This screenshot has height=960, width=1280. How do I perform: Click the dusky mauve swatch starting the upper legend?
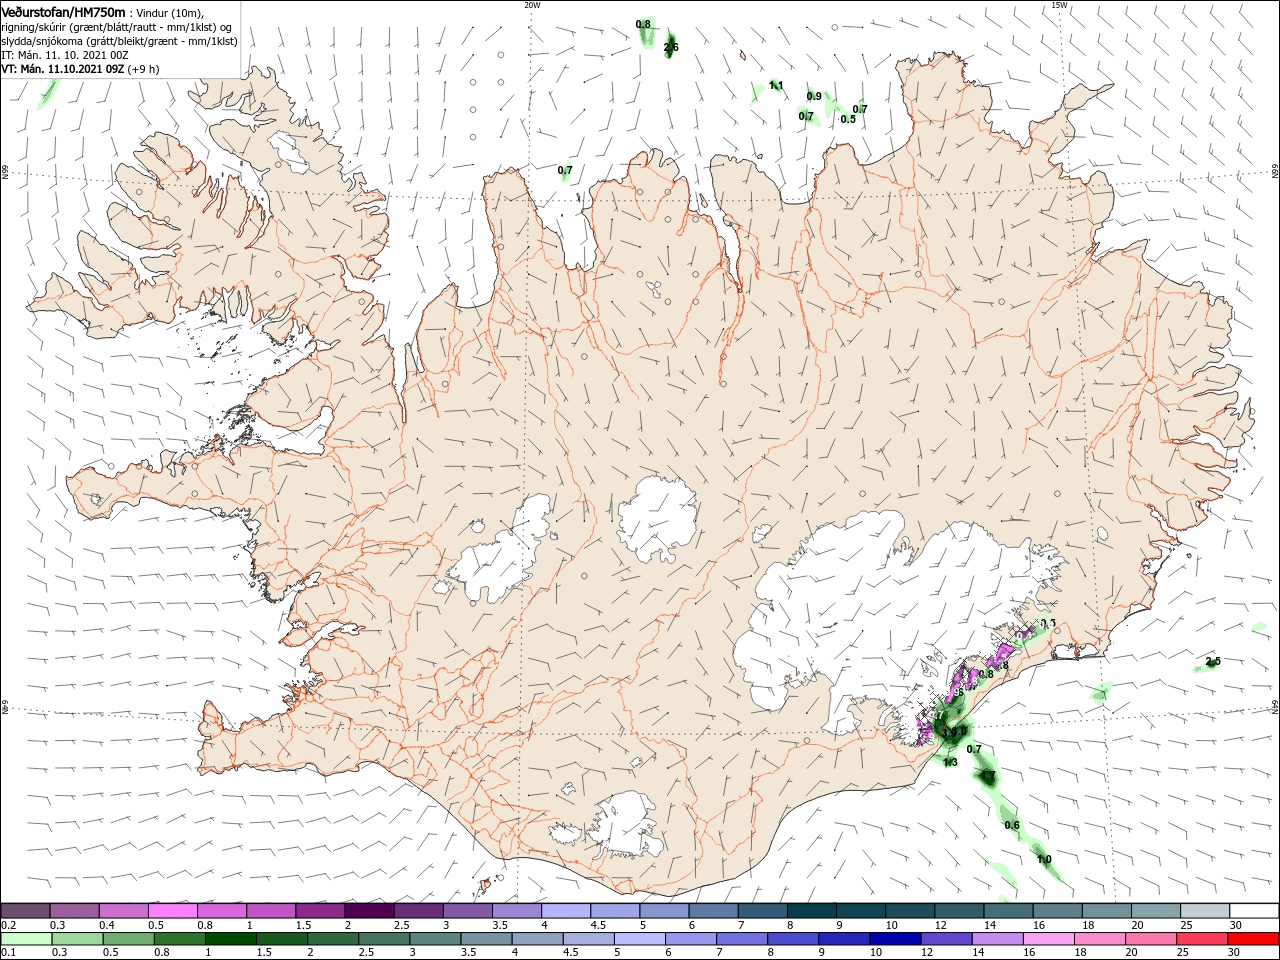click(25, 911)
